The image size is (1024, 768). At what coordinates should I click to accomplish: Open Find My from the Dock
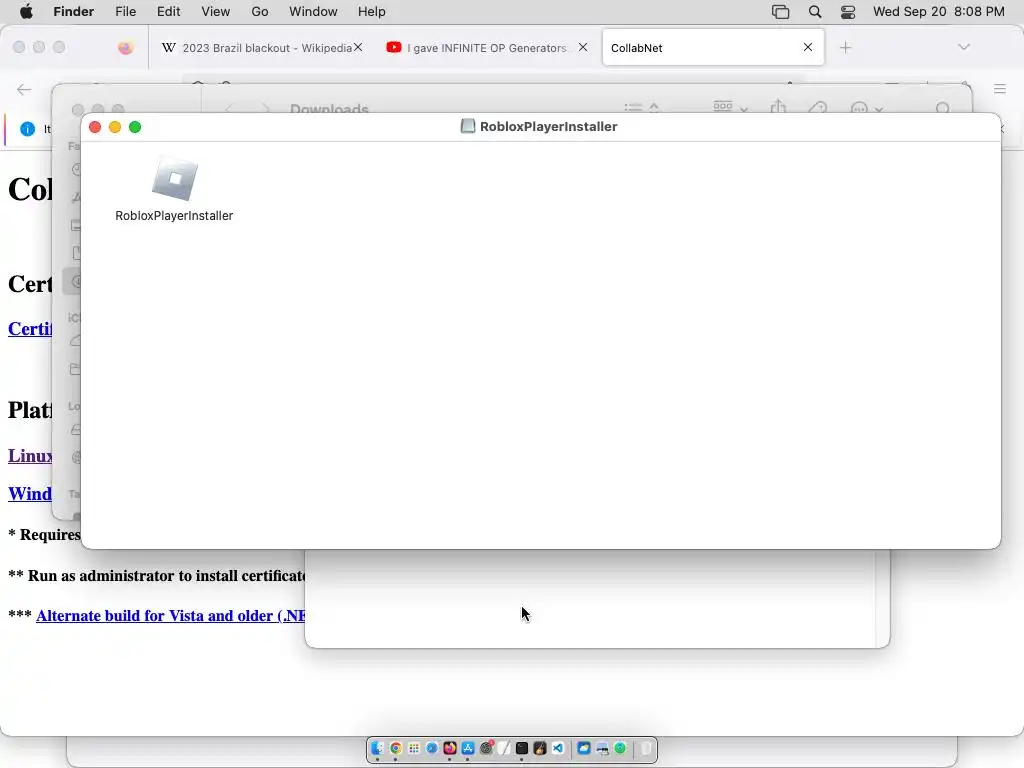click(620, 748)
